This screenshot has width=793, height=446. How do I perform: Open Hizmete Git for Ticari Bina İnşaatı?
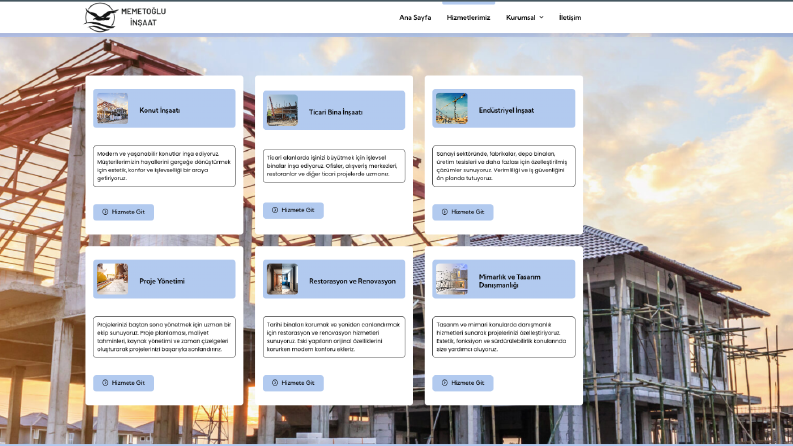pos(293,210)
